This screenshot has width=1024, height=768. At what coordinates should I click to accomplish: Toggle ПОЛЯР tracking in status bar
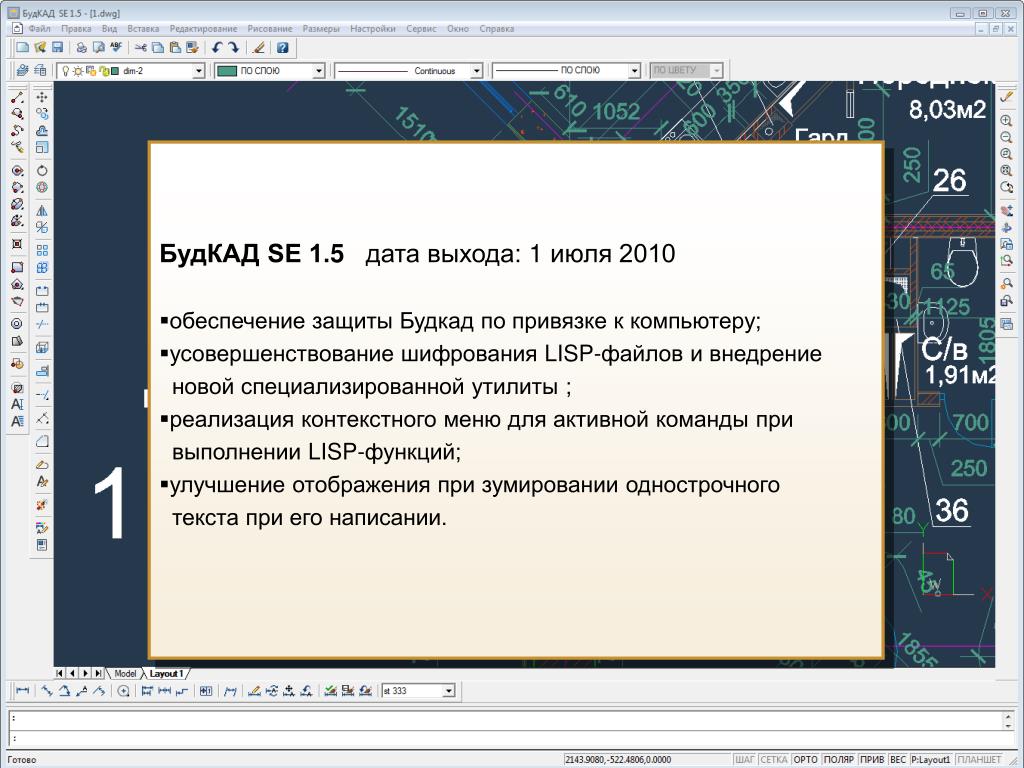click(x=839, y=760)
